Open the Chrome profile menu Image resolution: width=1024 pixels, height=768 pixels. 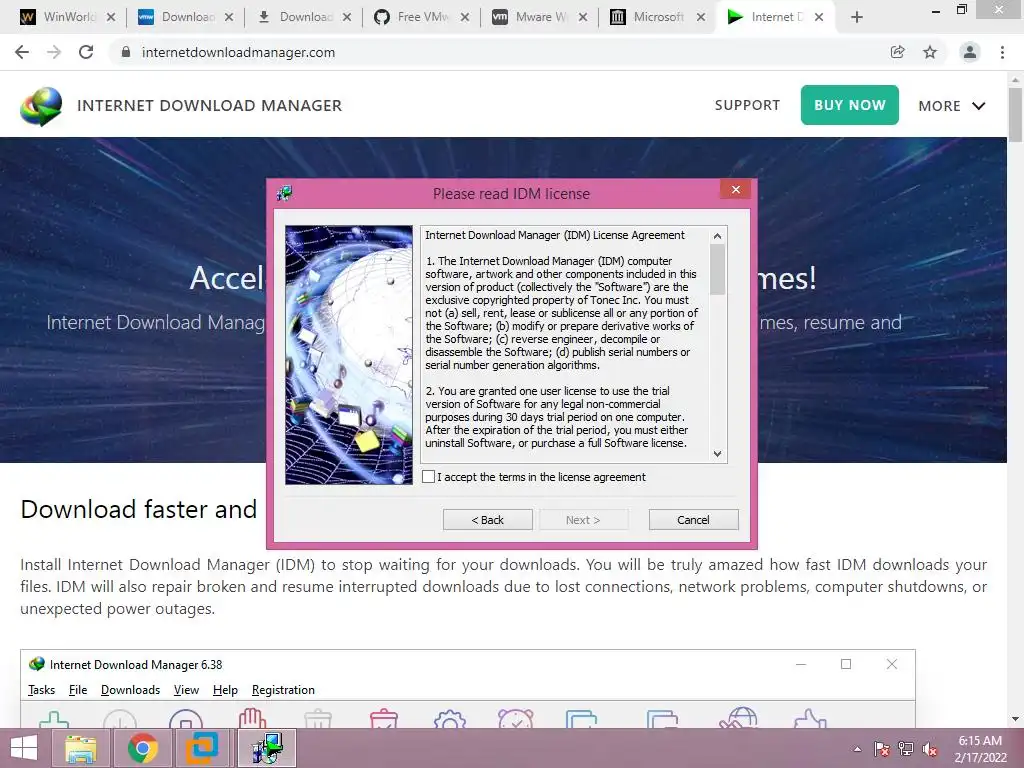click(970, 52)
